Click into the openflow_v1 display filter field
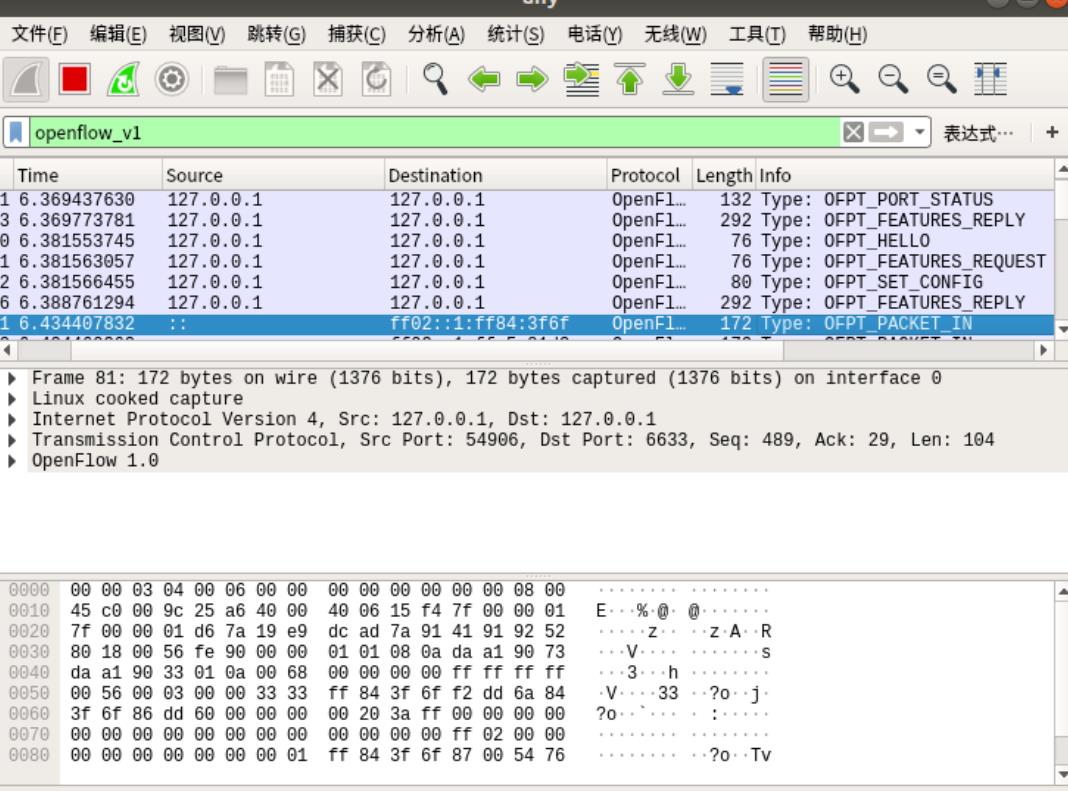This screenshot has height=791, width=1068. [435, 132]
